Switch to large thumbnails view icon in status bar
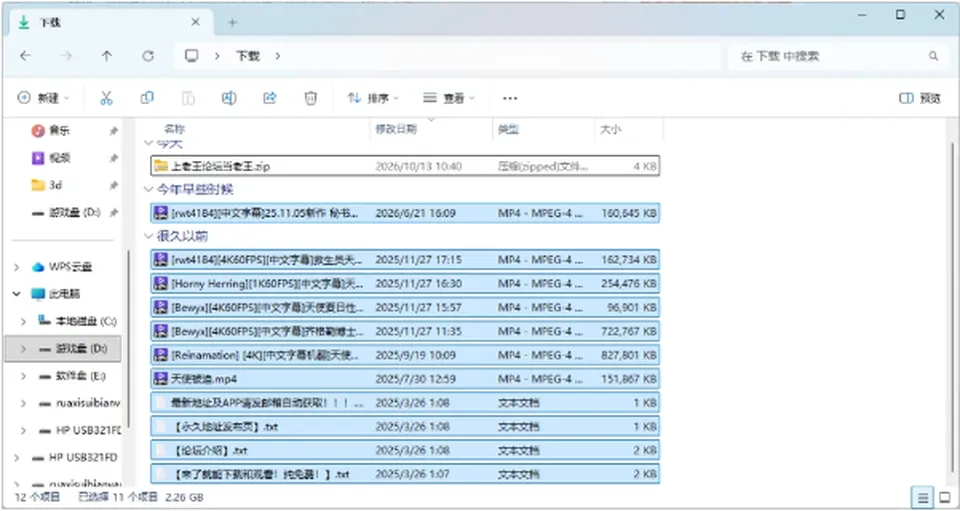This screenshot has width=960, height=511. coord(945,496)
